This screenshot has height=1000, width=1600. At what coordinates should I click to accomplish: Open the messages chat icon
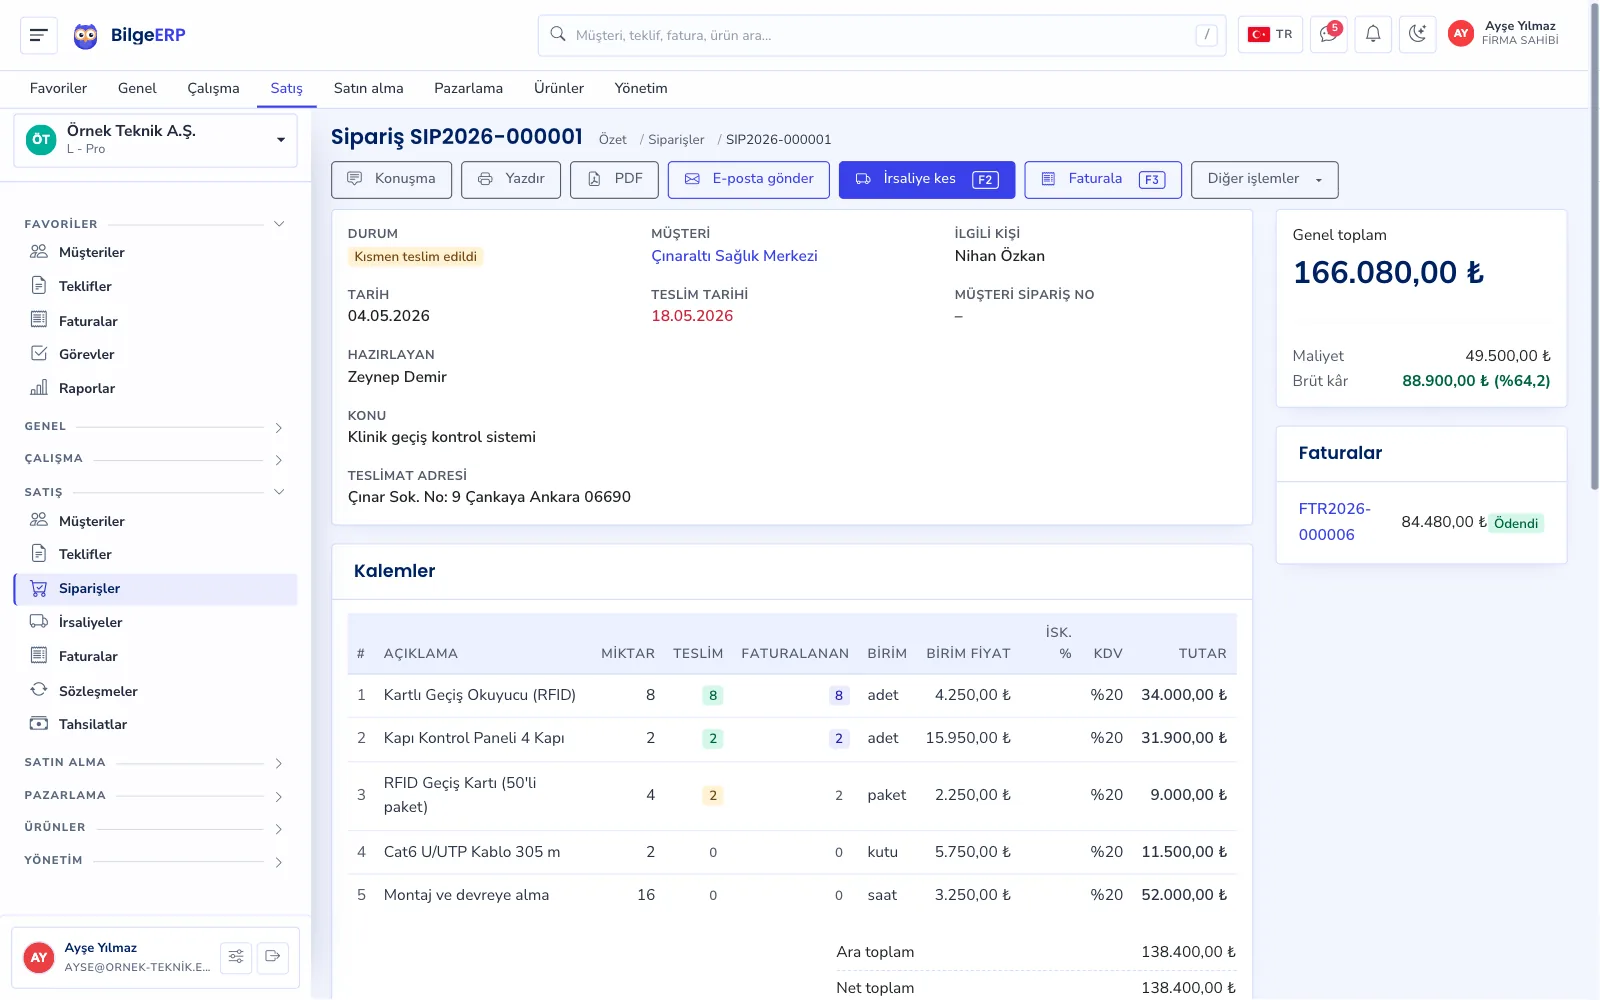(x=1329, y=35)
